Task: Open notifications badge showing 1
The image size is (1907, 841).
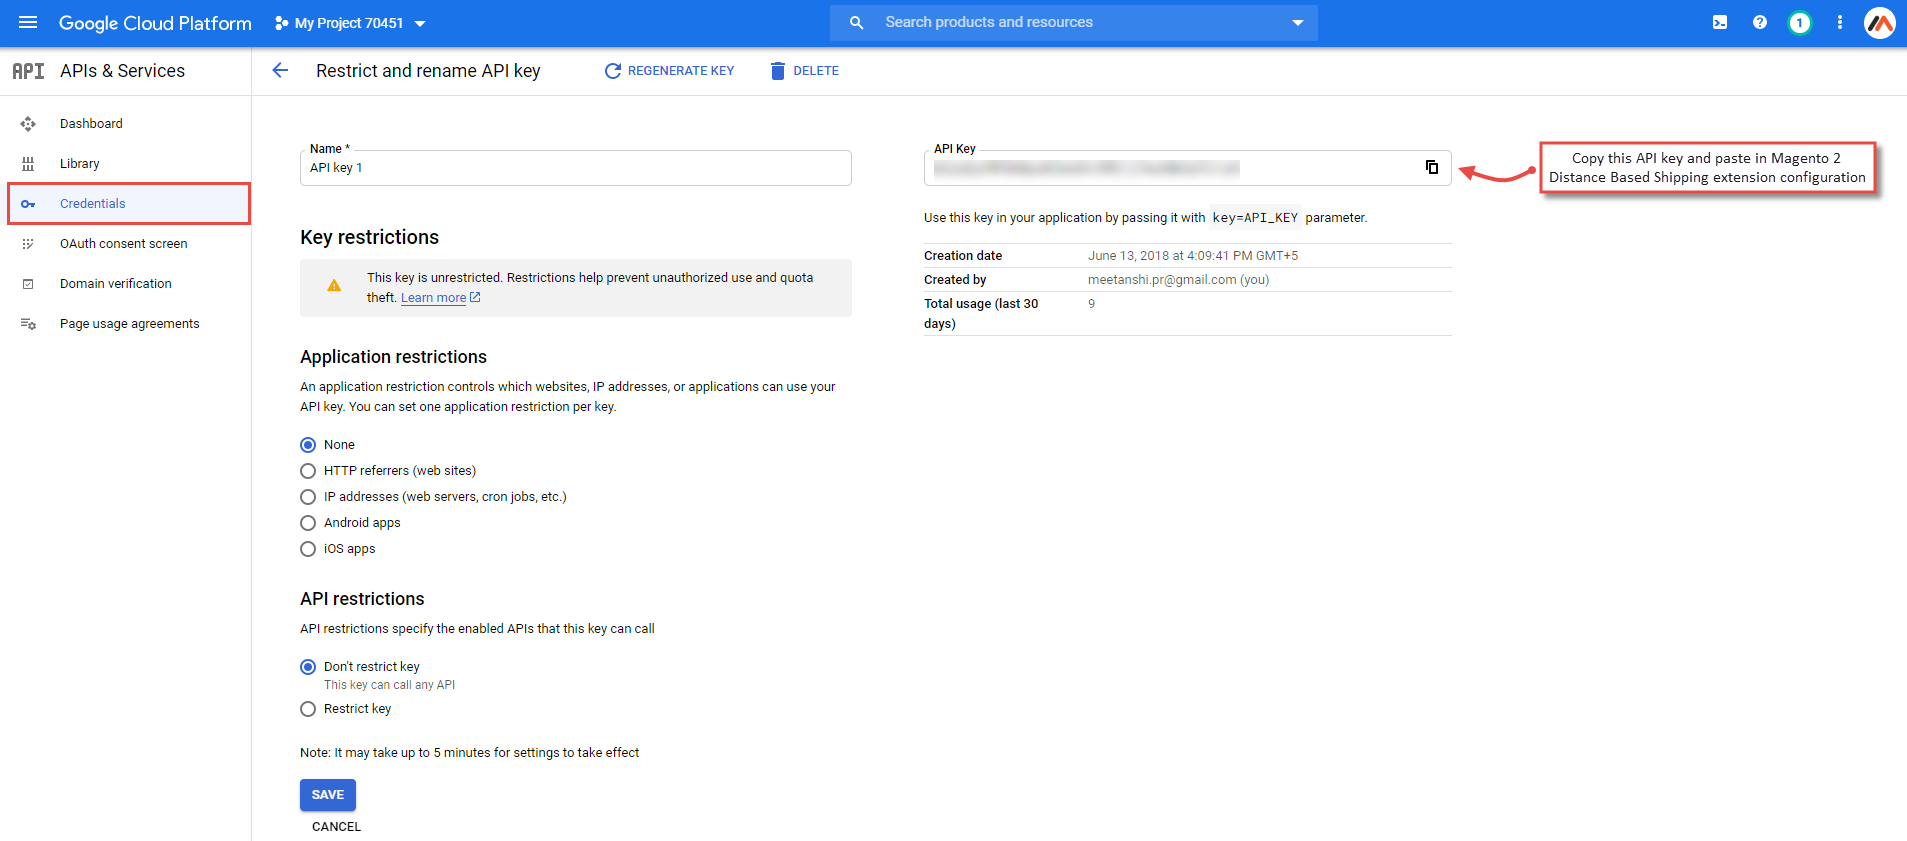Action: [x=1799, y=23]
